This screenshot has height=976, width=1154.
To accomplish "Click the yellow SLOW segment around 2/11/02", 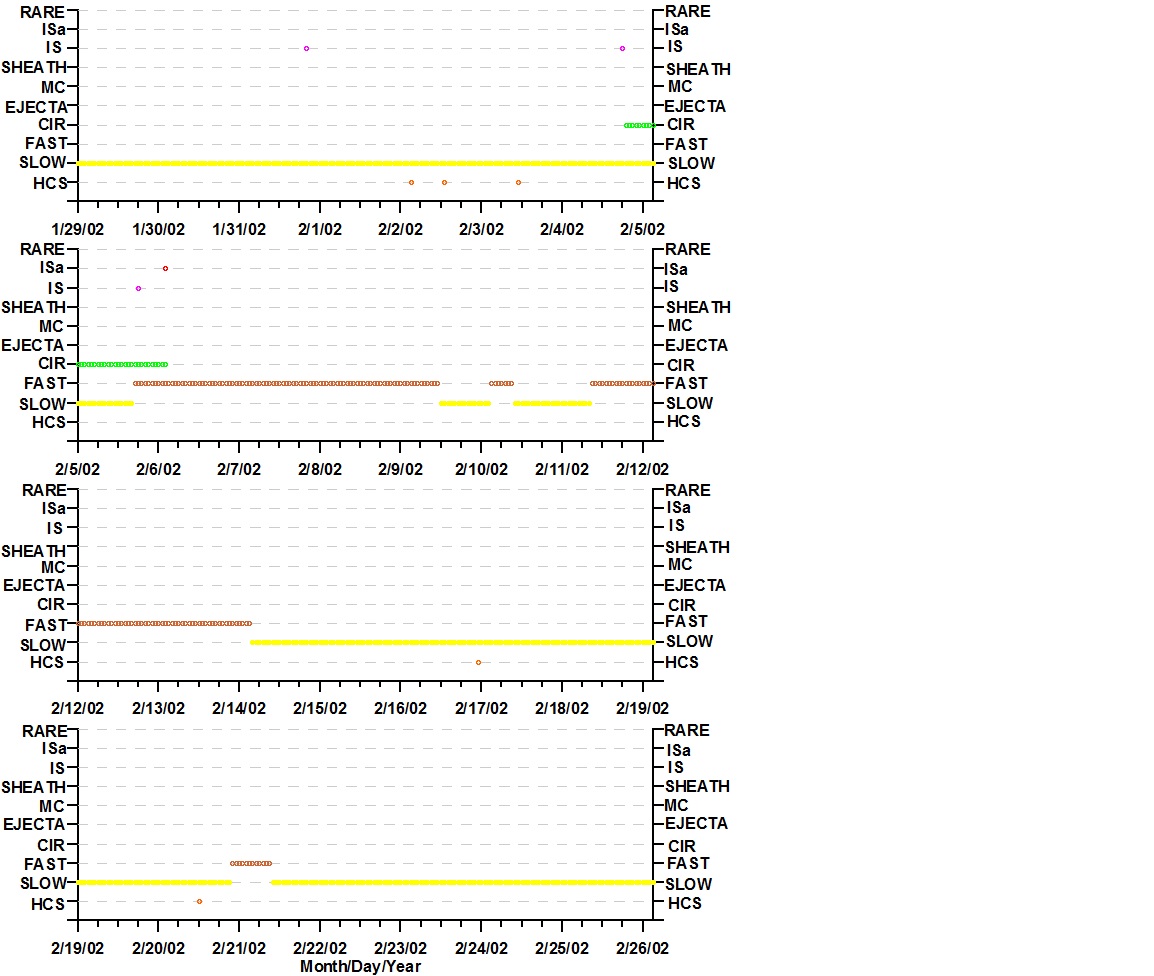I will (552, 403).
